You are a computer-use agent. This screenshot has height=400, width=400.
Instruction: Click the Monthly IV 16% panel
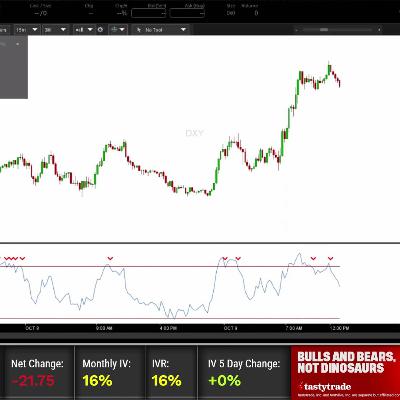[110, 373]
